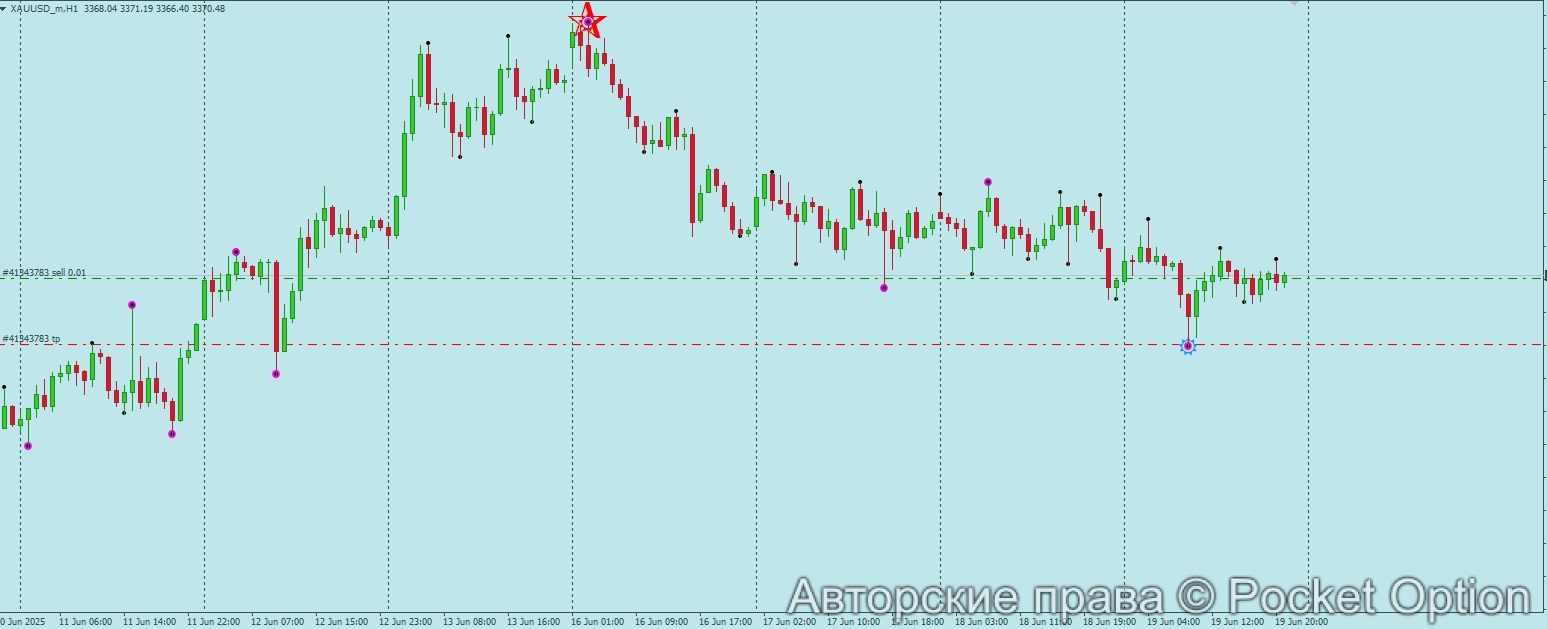Click the blue gear marker on TP line
The height and width of the screenshot is (629, 1547).
pos(1188,346)
